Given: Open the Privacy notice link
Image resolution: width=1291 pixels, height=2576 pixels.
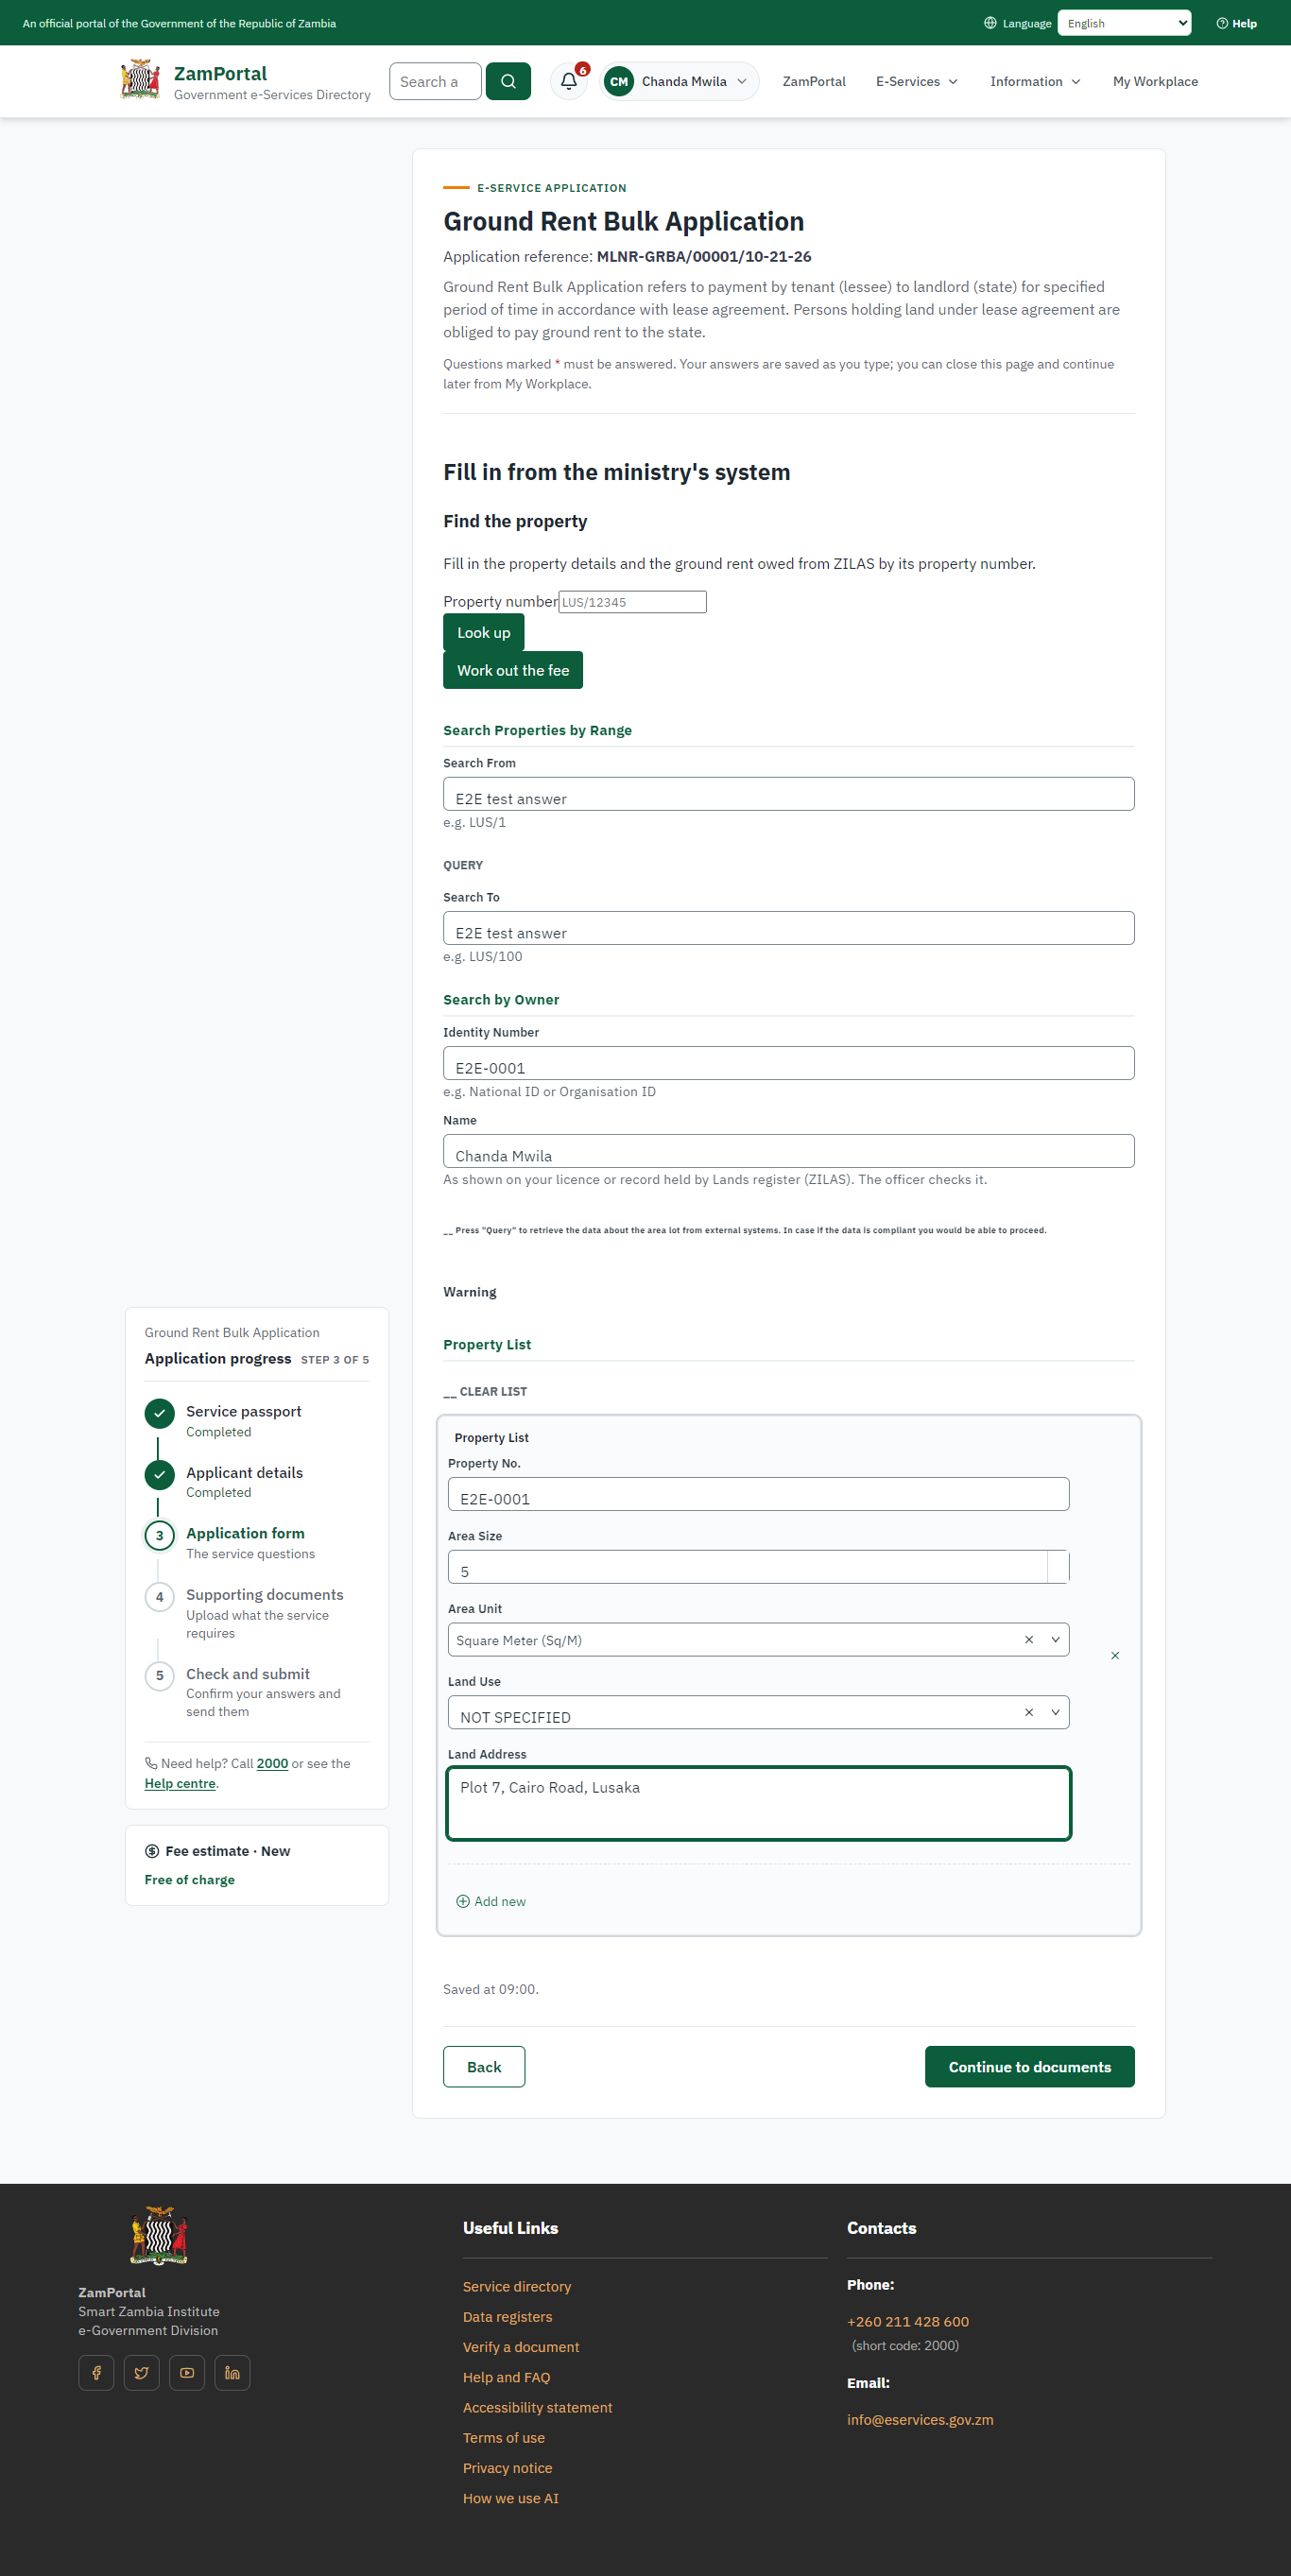Looking at the screenshot, I should [x=507, y=2468].
